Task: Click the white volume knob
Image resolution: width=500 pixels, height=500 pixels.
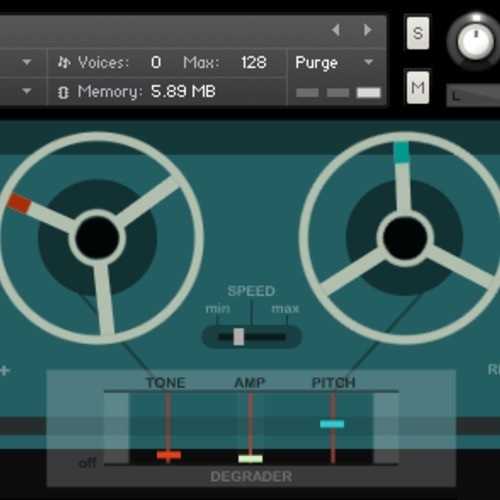Action: click(x=476, y=42)
